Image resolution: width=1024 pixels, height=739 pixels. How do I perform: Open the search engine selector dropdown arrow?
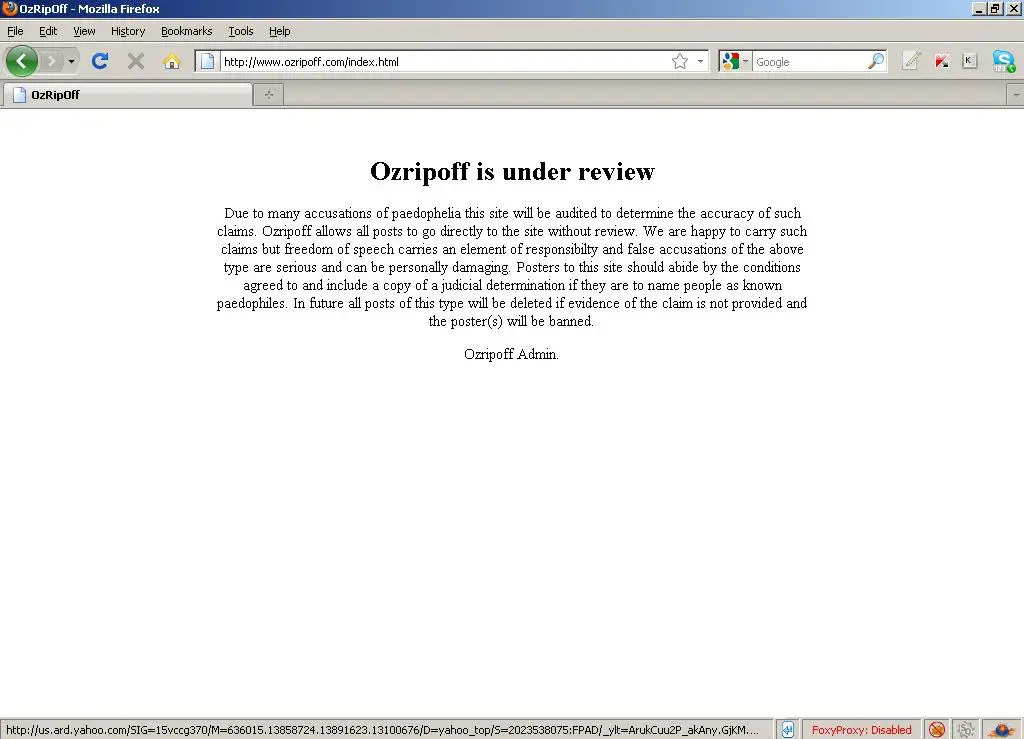(745, 61)
